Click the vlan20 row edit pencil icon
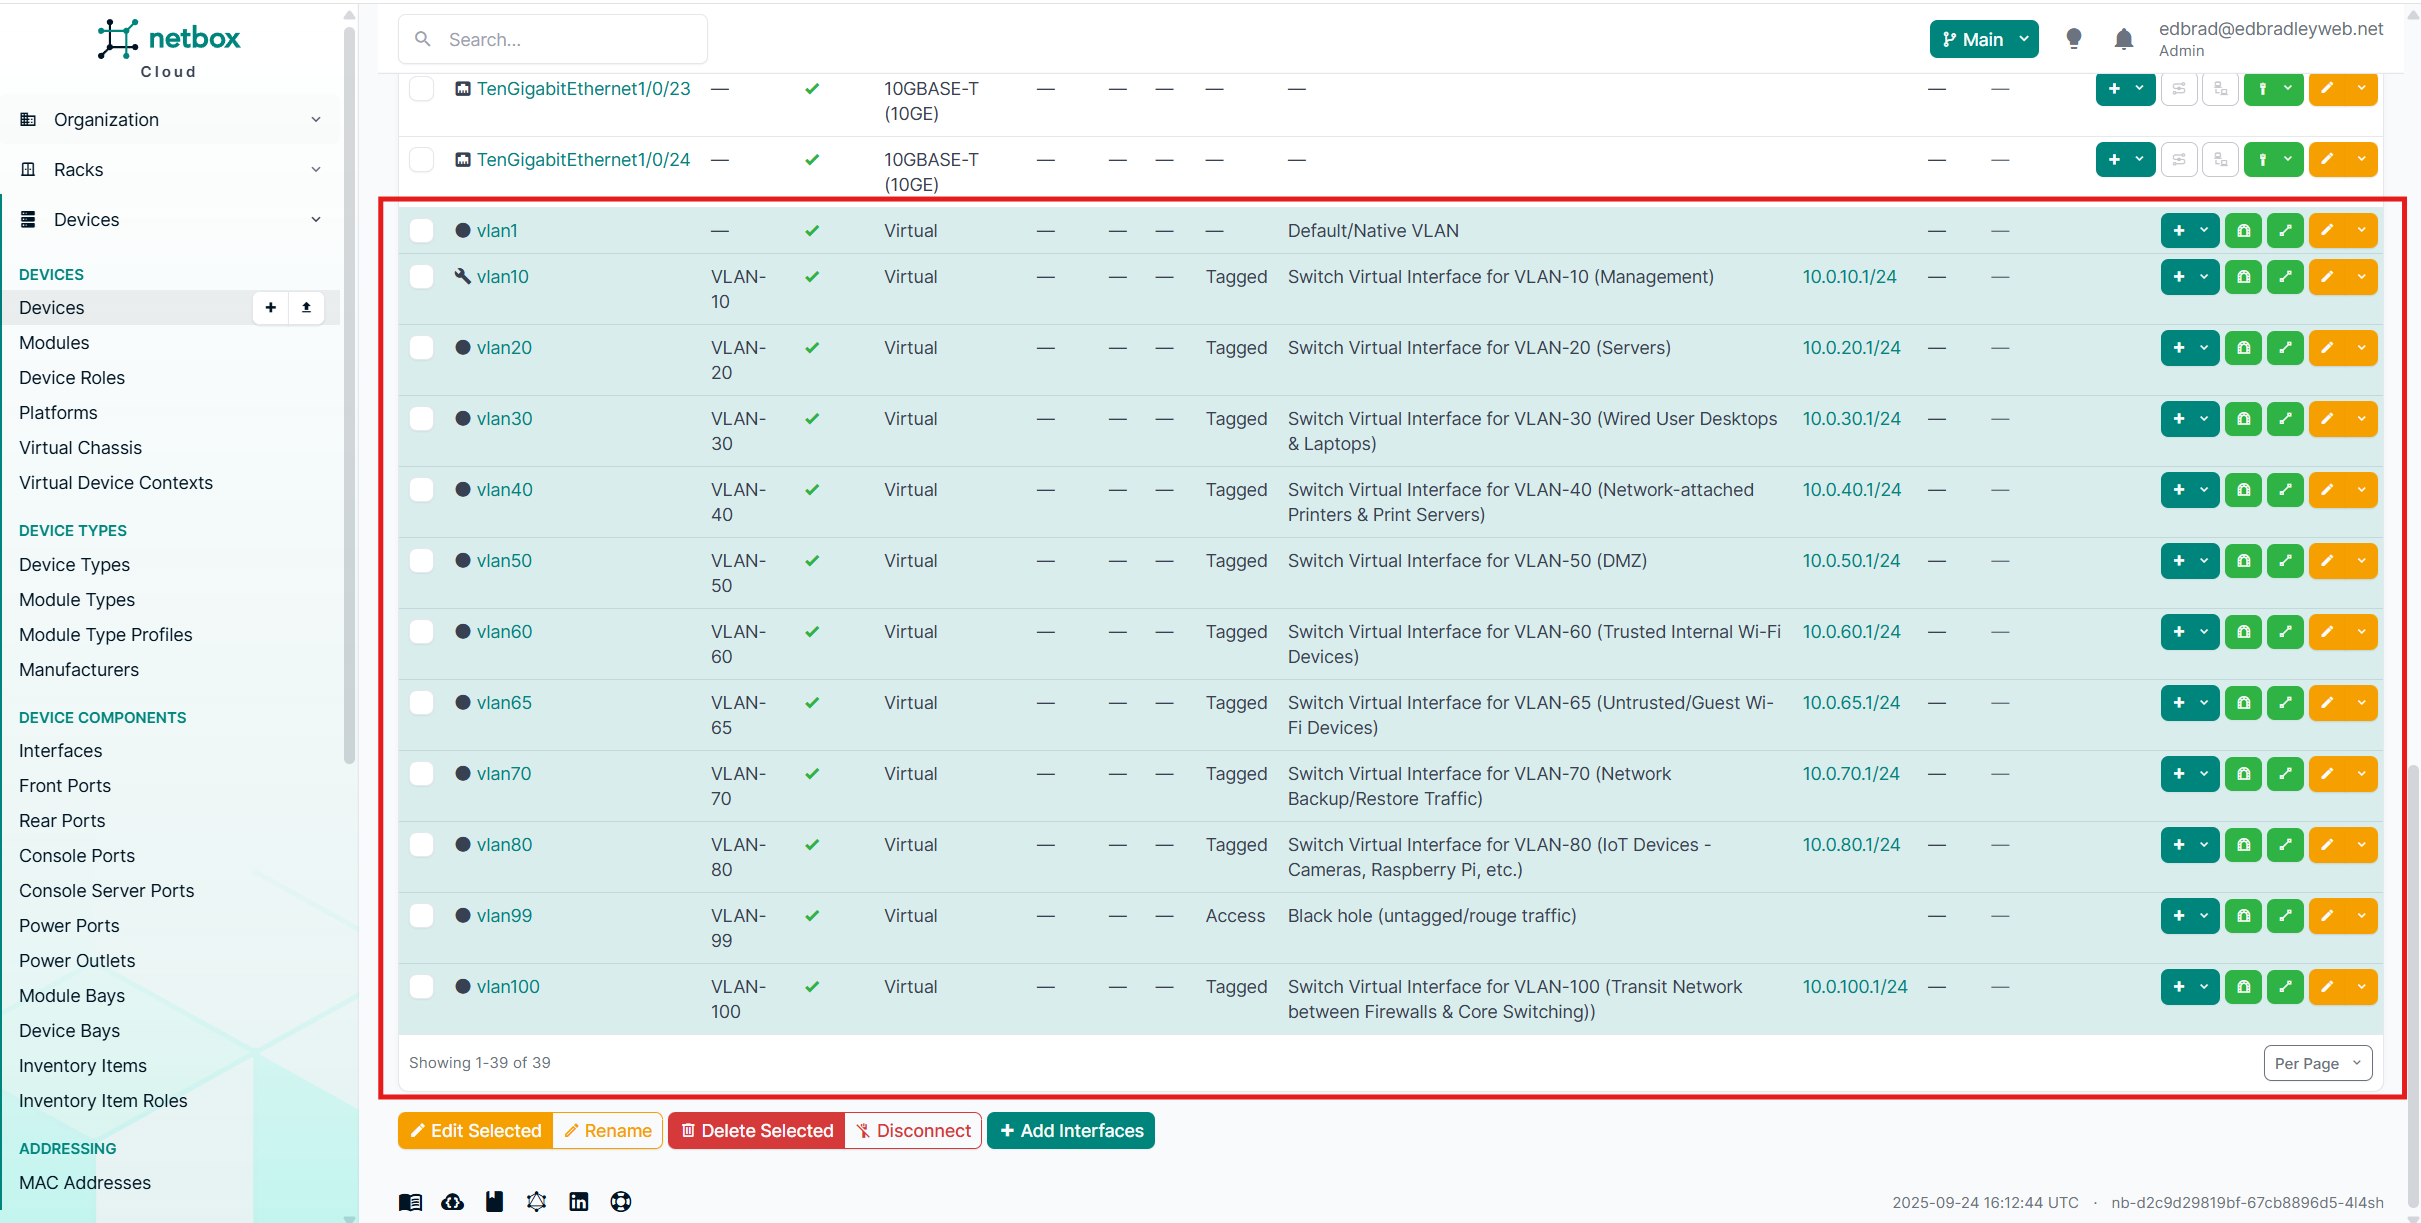The width and height of the screenshot is (2421, 1223). (2327, 348)
